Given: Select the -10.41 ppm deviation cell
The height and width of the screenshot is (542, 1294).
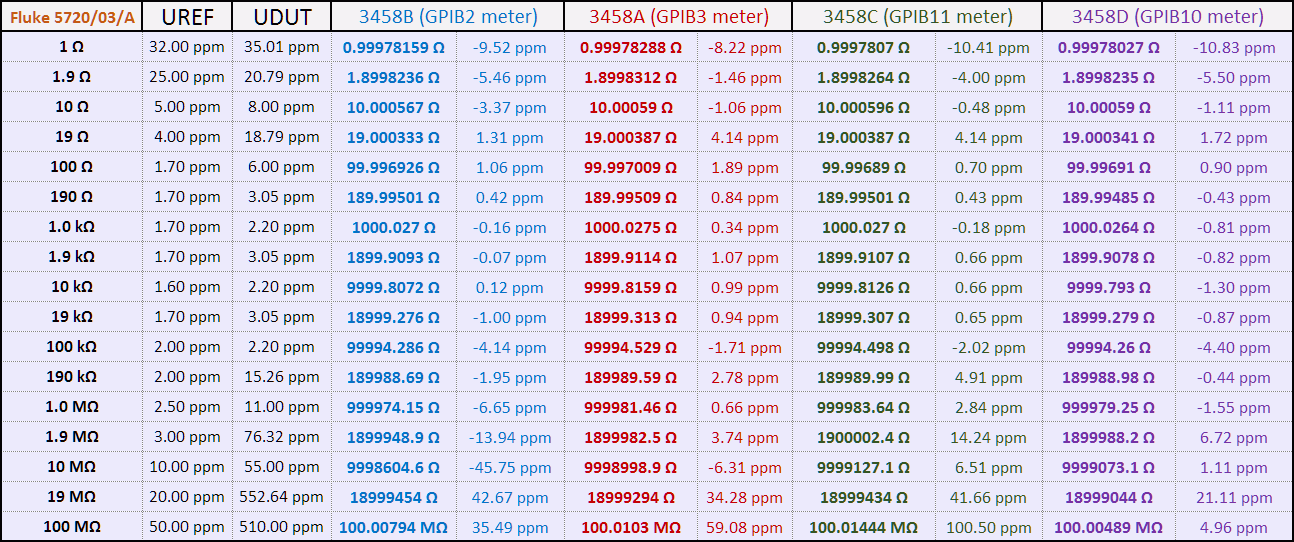Looking at the screenshot, I should (x=988, y=48).
